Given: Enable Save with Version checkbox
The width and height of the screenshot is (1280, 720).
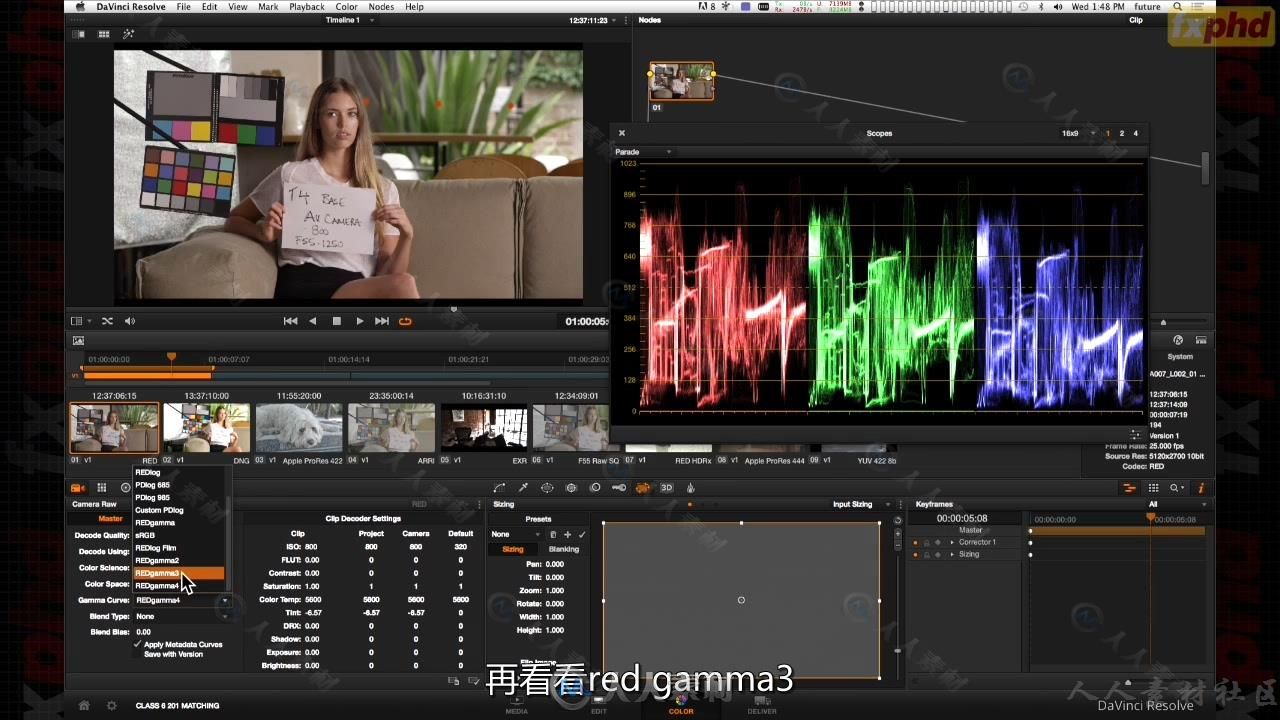Looking at the screenshot, I should tap(138, 654).
